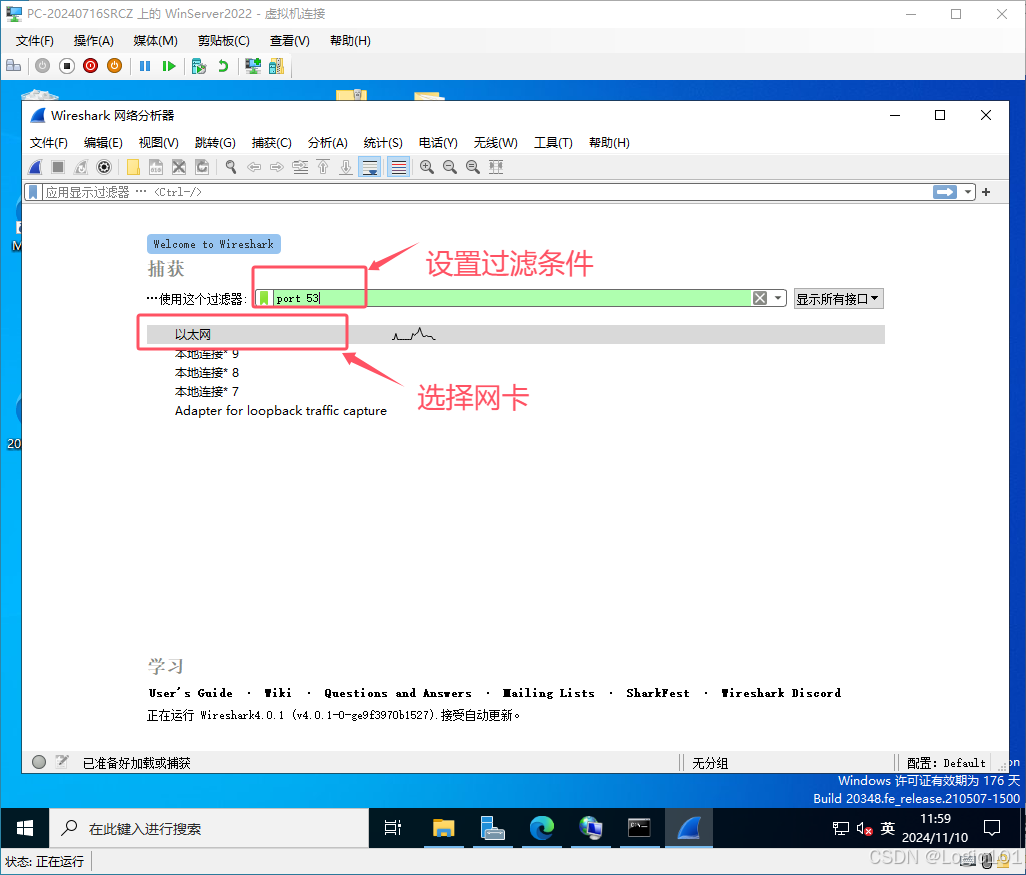This screenshot has width=1026, height=875.
Task: Click into the capture filter field 'port 53'
Action: tap(511, 298)
